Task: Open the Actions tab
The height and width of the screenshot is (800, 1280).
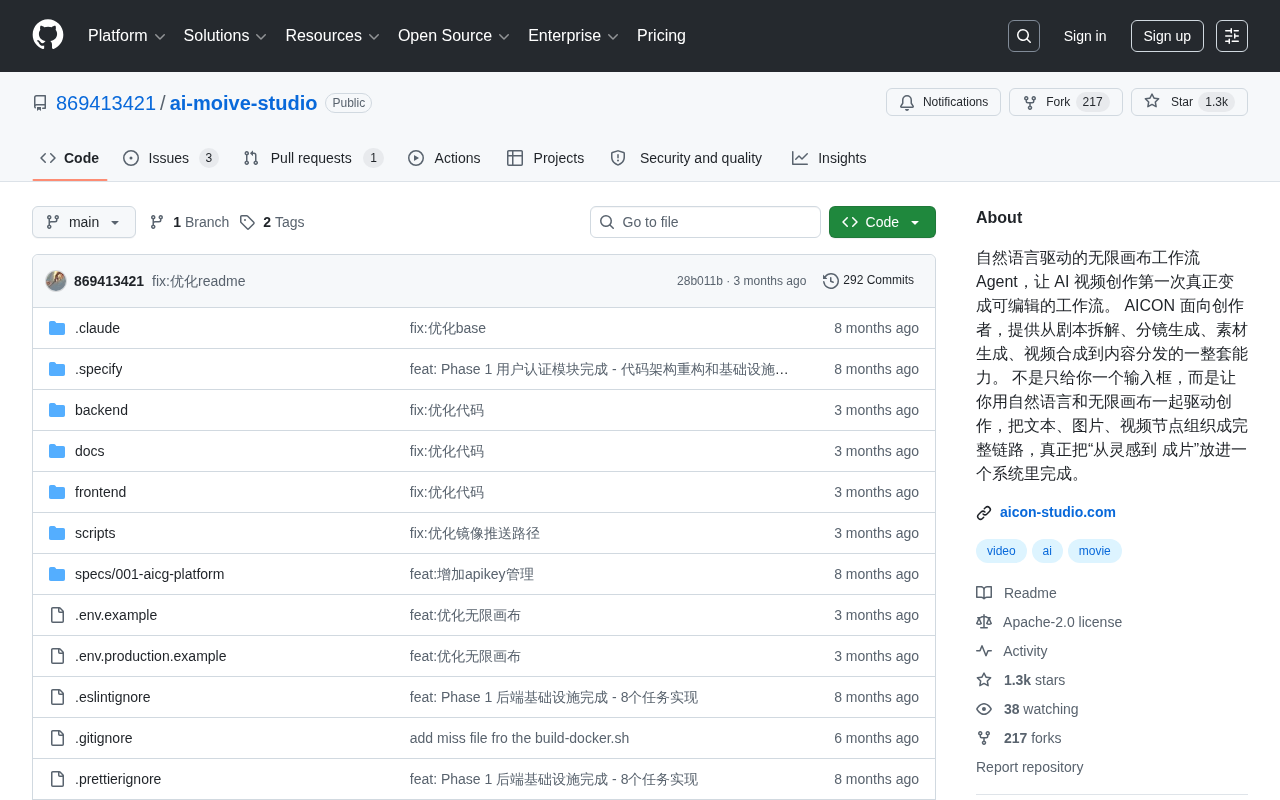Action: tap(444, 158)
